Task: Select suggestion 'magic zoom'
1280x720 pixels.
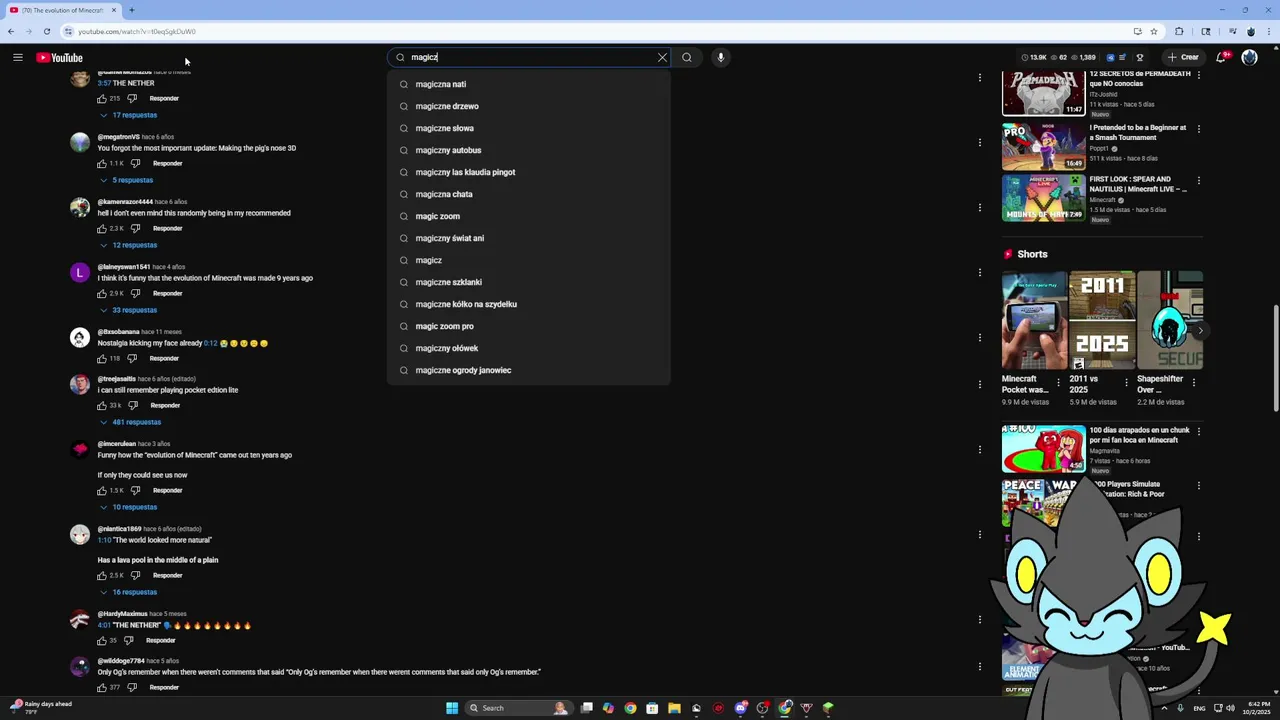Action: pos(528,216)
